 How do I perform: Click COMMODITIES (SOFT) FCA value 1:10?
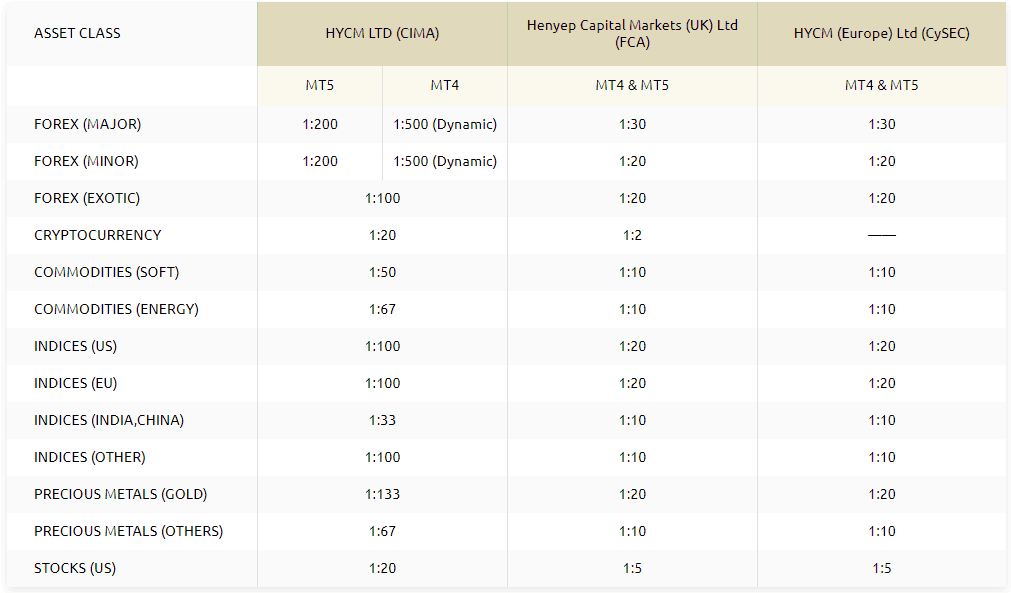(x=632, y=272)
